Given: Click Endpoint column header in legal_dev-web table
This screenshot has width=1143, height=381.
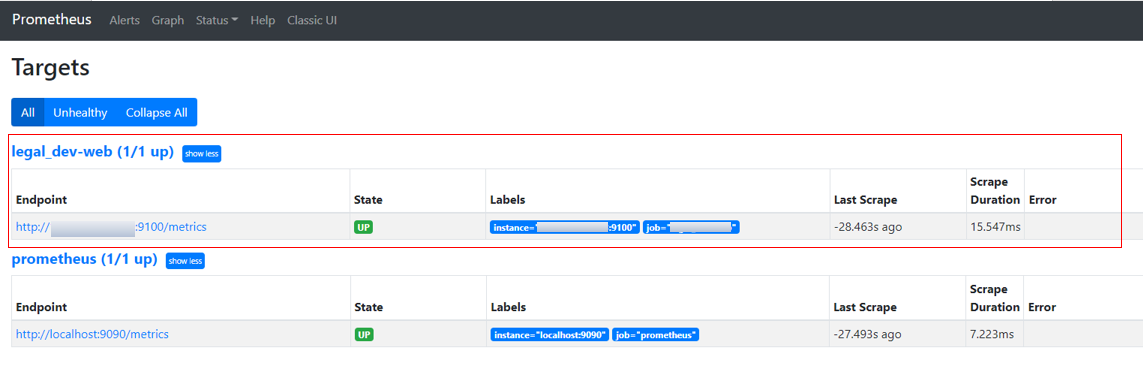Looking at the screenshot, I should (42, 200).
